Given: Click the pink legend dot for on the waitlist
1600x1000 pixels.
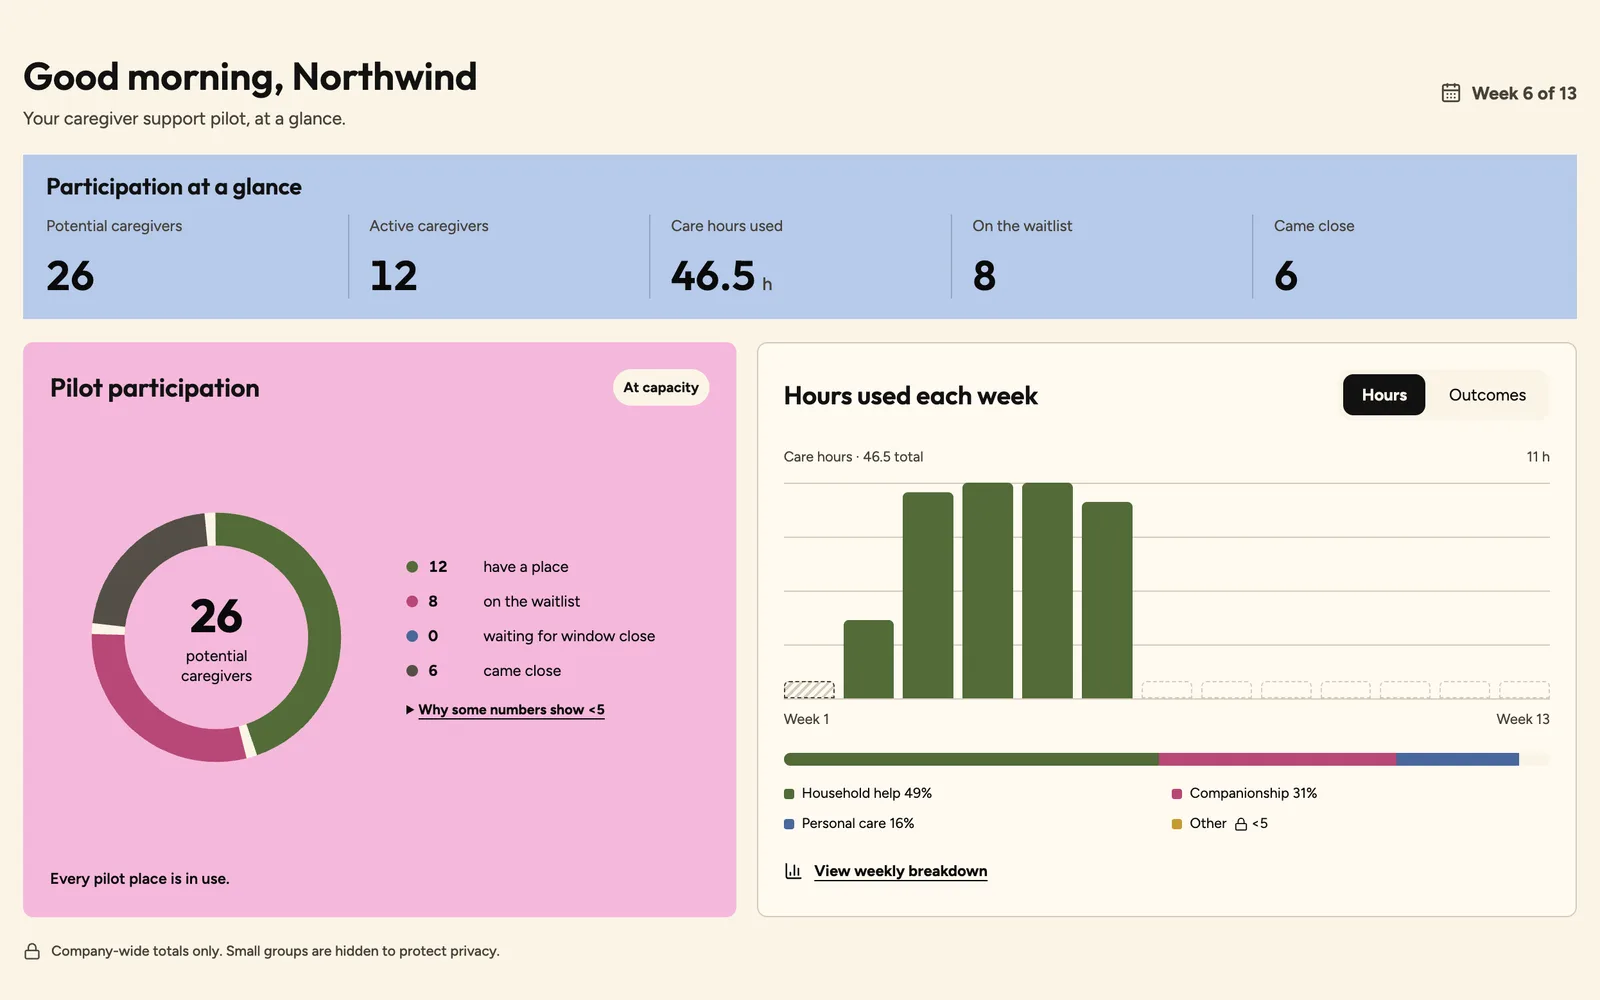Looking at the screenshot, I should (412, 601).
